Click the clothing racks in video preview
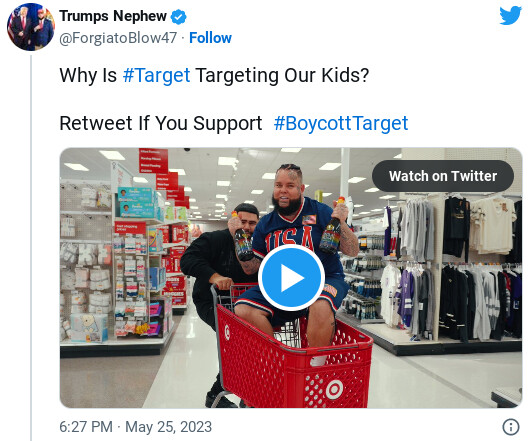Image resolution: width=529 pixels, height=441 pixels. (x=450, y=267)
